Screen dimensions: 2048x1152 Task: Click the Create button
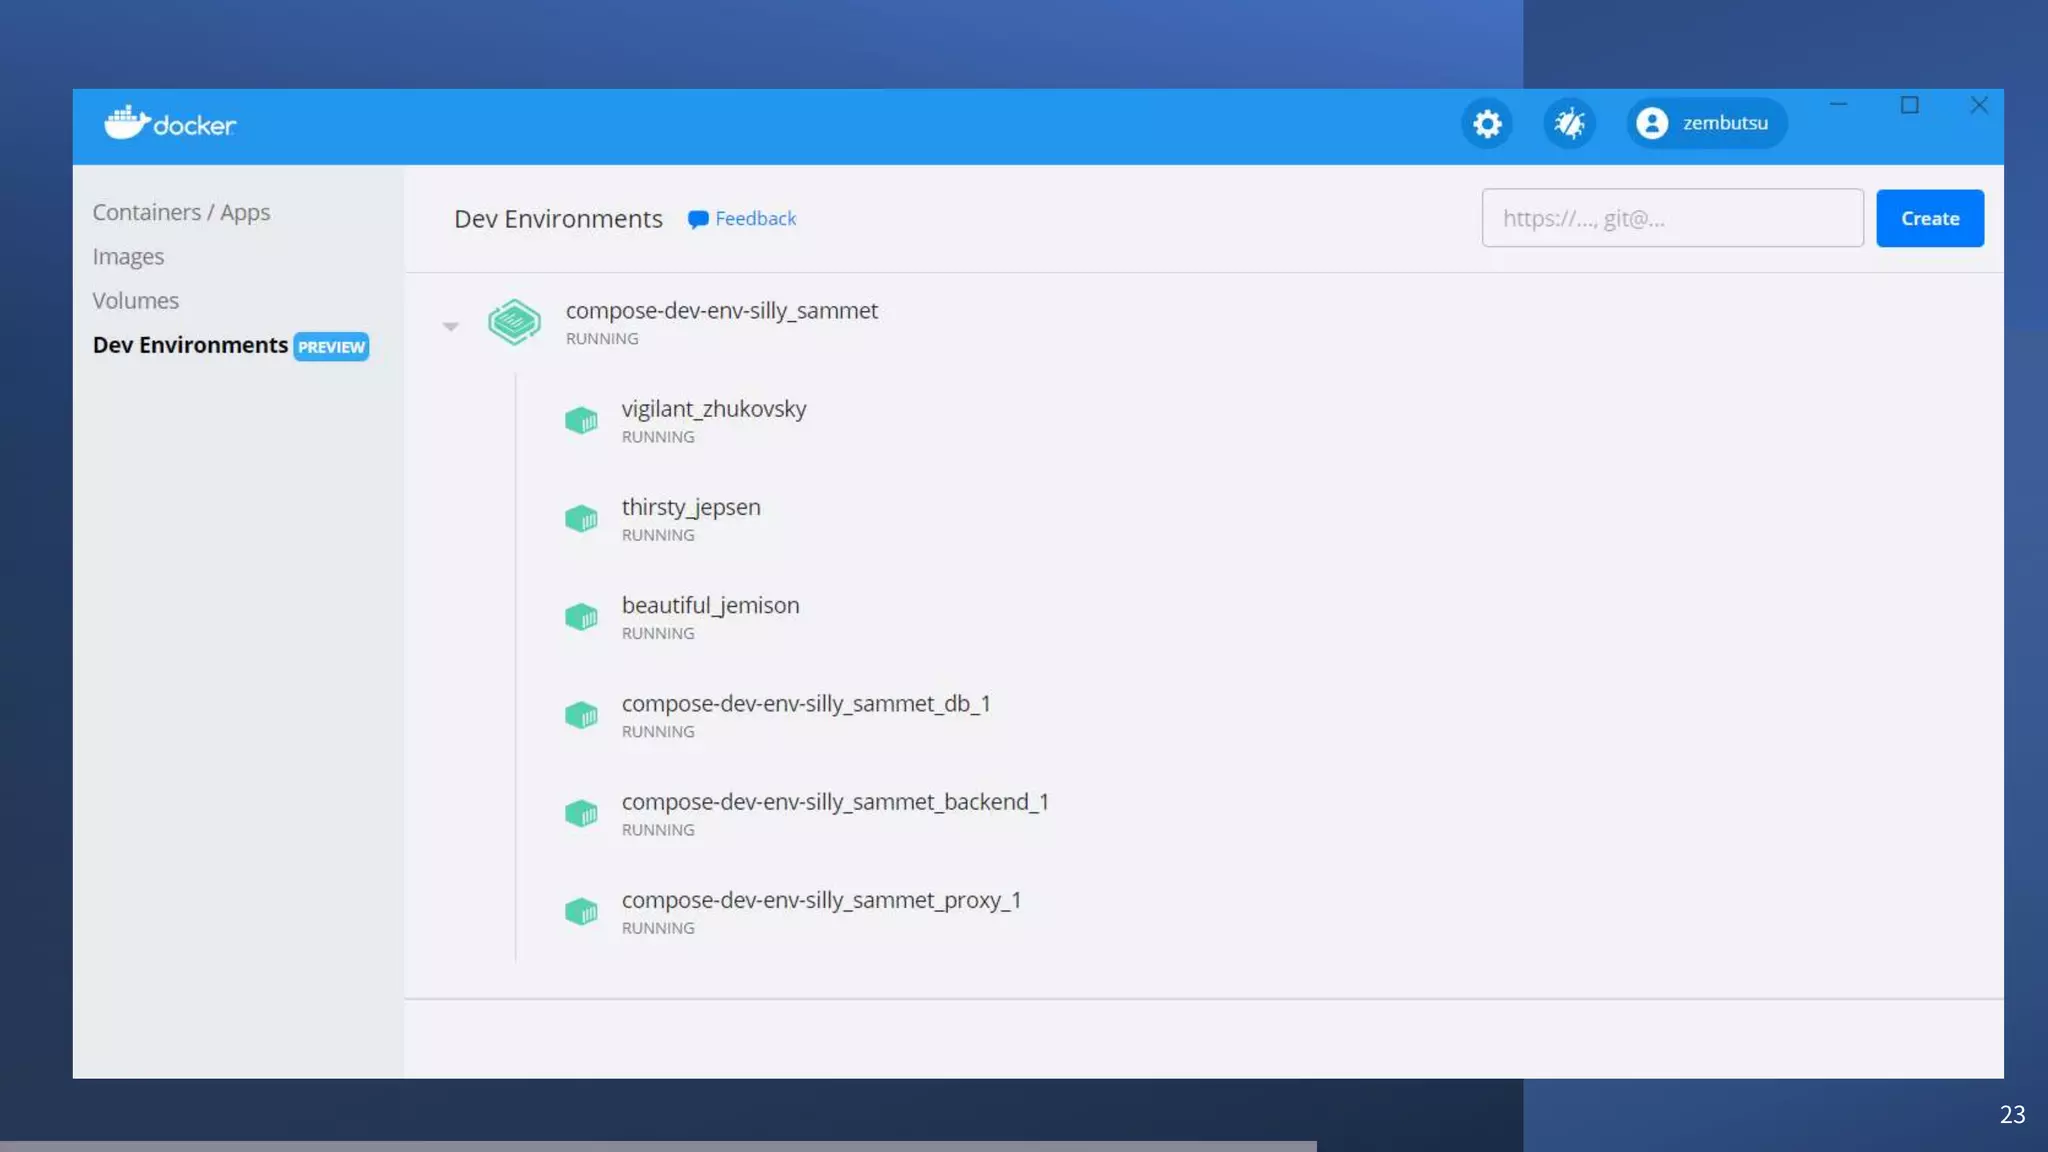pos(1929,218)
